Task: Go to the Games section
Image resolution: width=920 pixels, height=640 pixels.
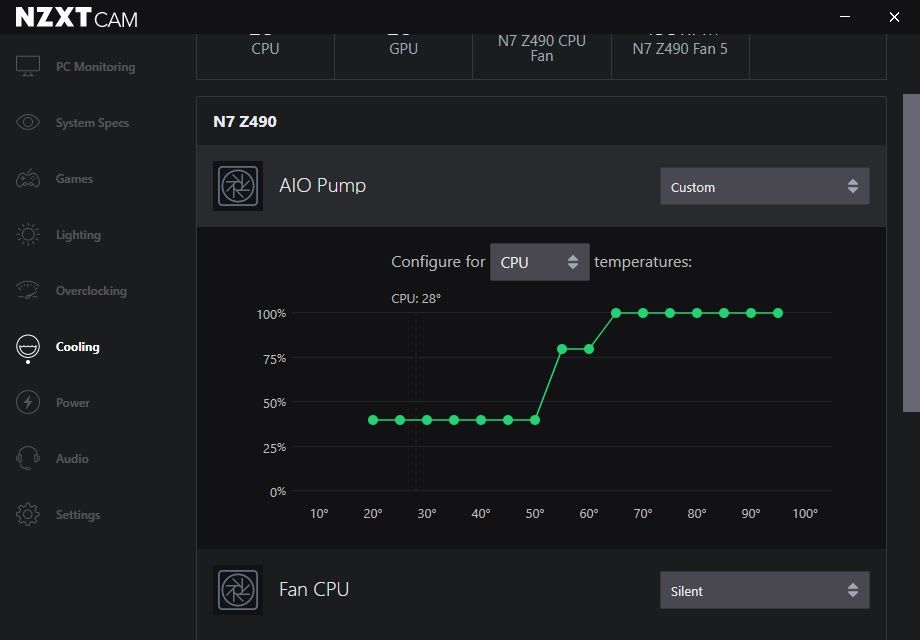Action: coord(74,178)
